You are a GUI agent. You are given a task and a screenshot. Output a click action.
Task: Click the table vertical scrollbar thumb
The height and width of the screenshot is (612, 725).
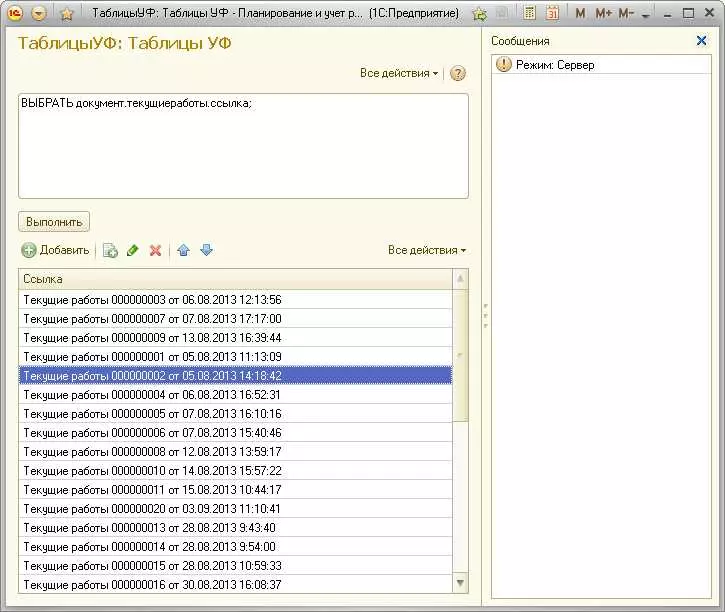point(460,355)
